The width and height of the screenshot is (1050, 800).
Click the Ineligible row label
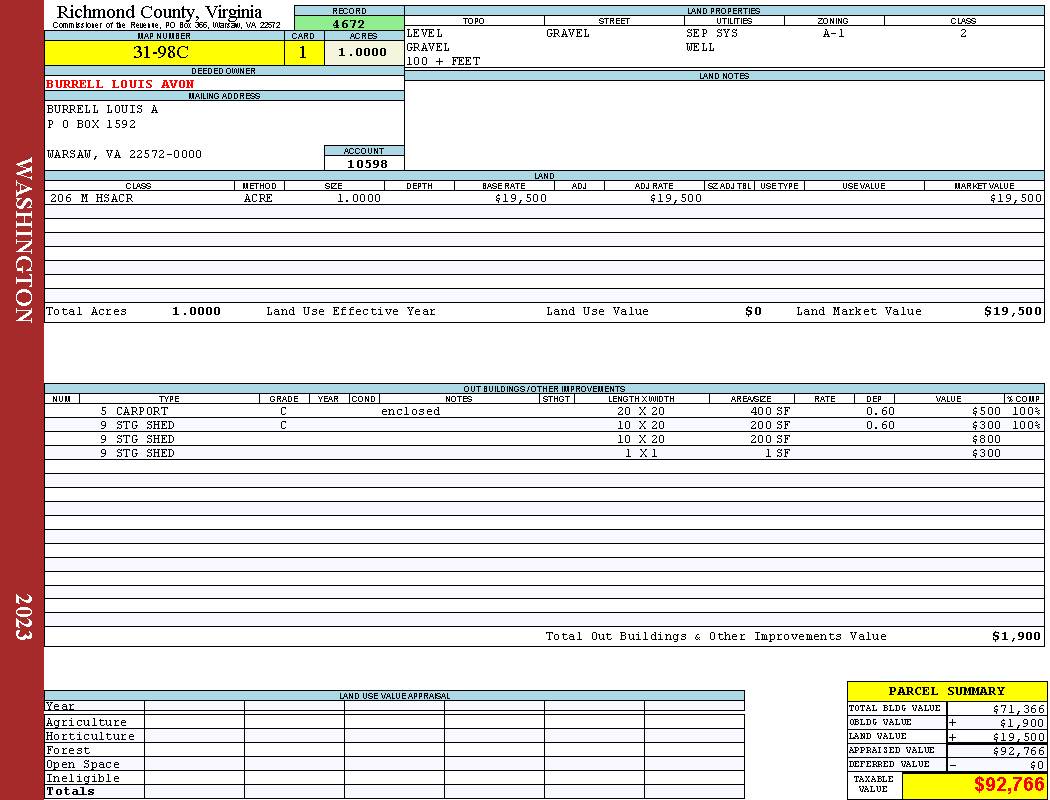pyautogui.click(x=82, y=779)
